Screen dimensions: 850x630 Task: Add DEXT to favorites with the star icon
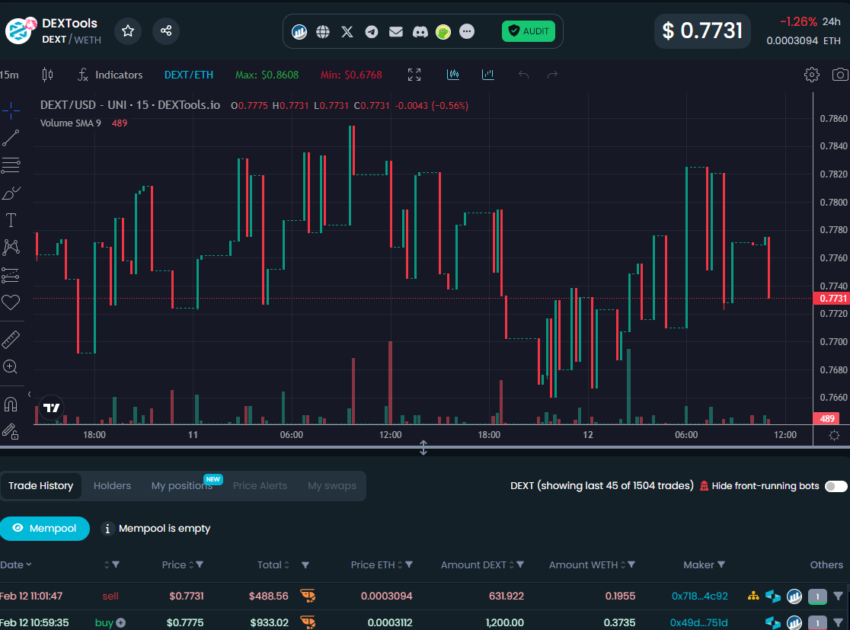point(128,31)
